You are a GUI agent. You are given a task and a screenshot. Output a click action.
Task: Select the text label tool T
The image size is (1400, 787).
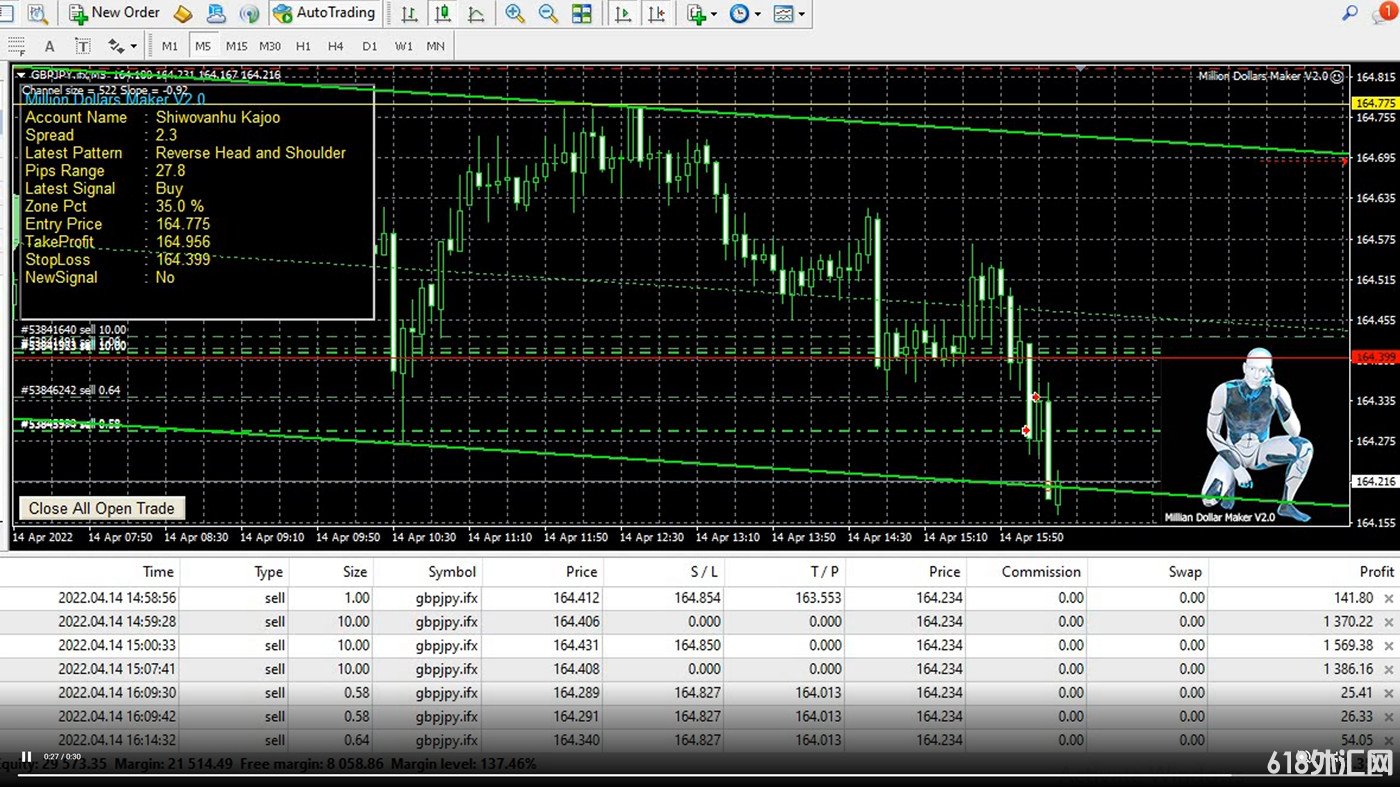tap(83, 46)
